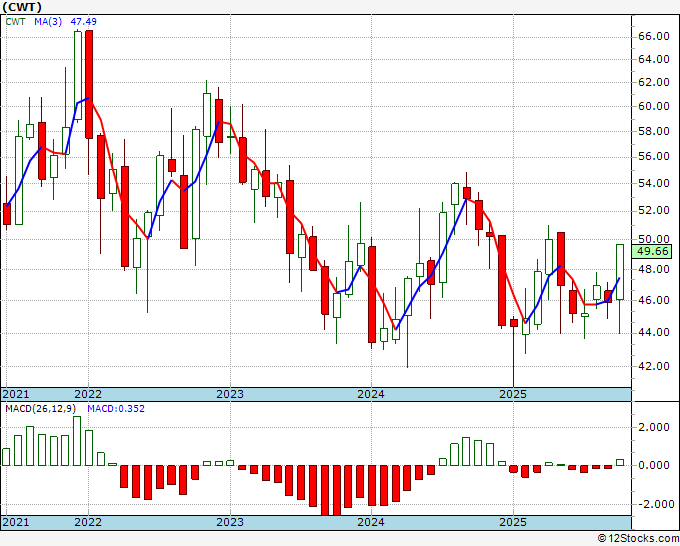Click the 48.00 price axis label
This screenshot has height=546, width=680.
[654, 269]
